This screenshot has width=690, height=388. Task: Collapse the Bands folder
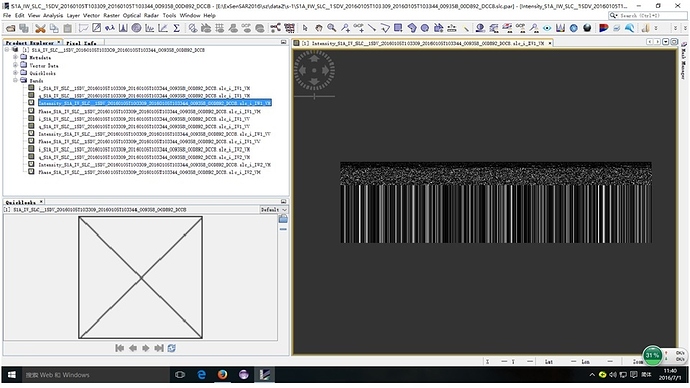point(15,81)
